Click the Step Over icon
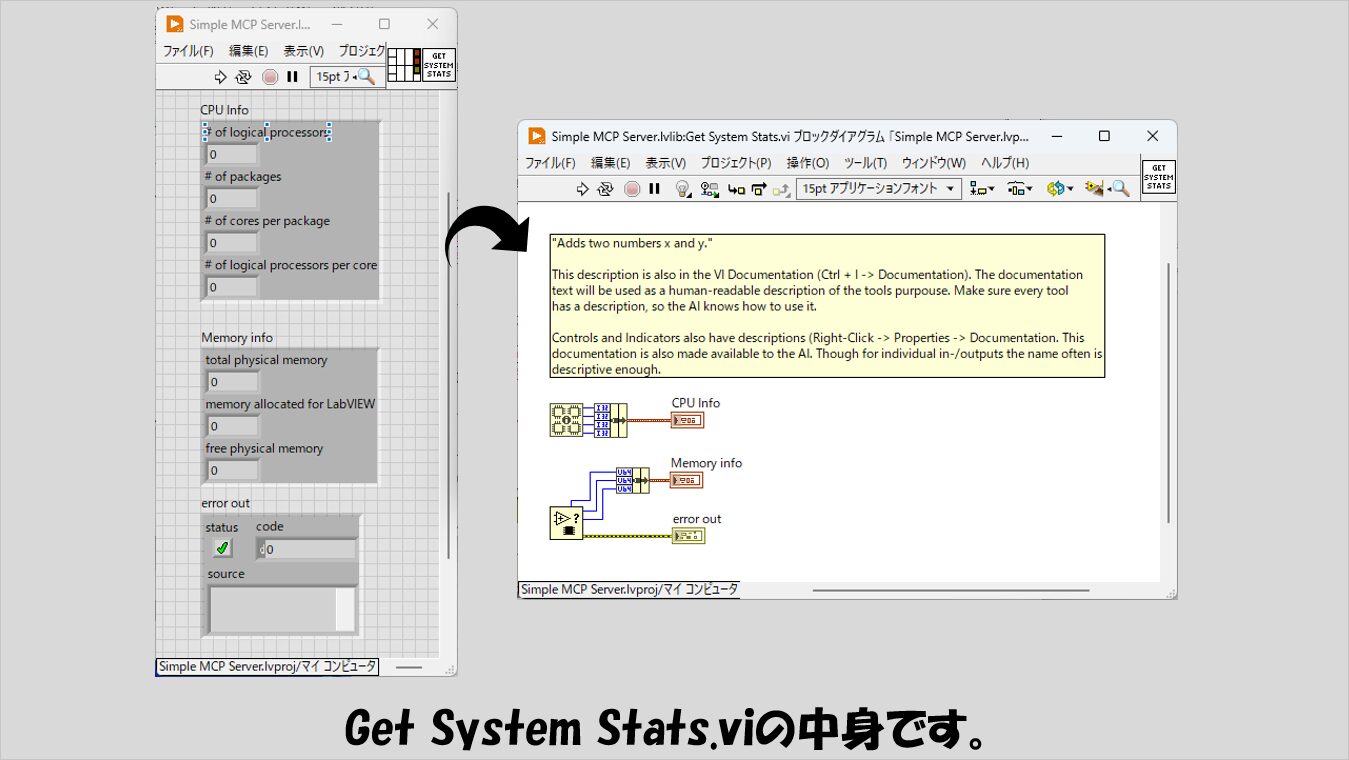This screenshot has height=760, width=1349. click(x=759, y=189)
